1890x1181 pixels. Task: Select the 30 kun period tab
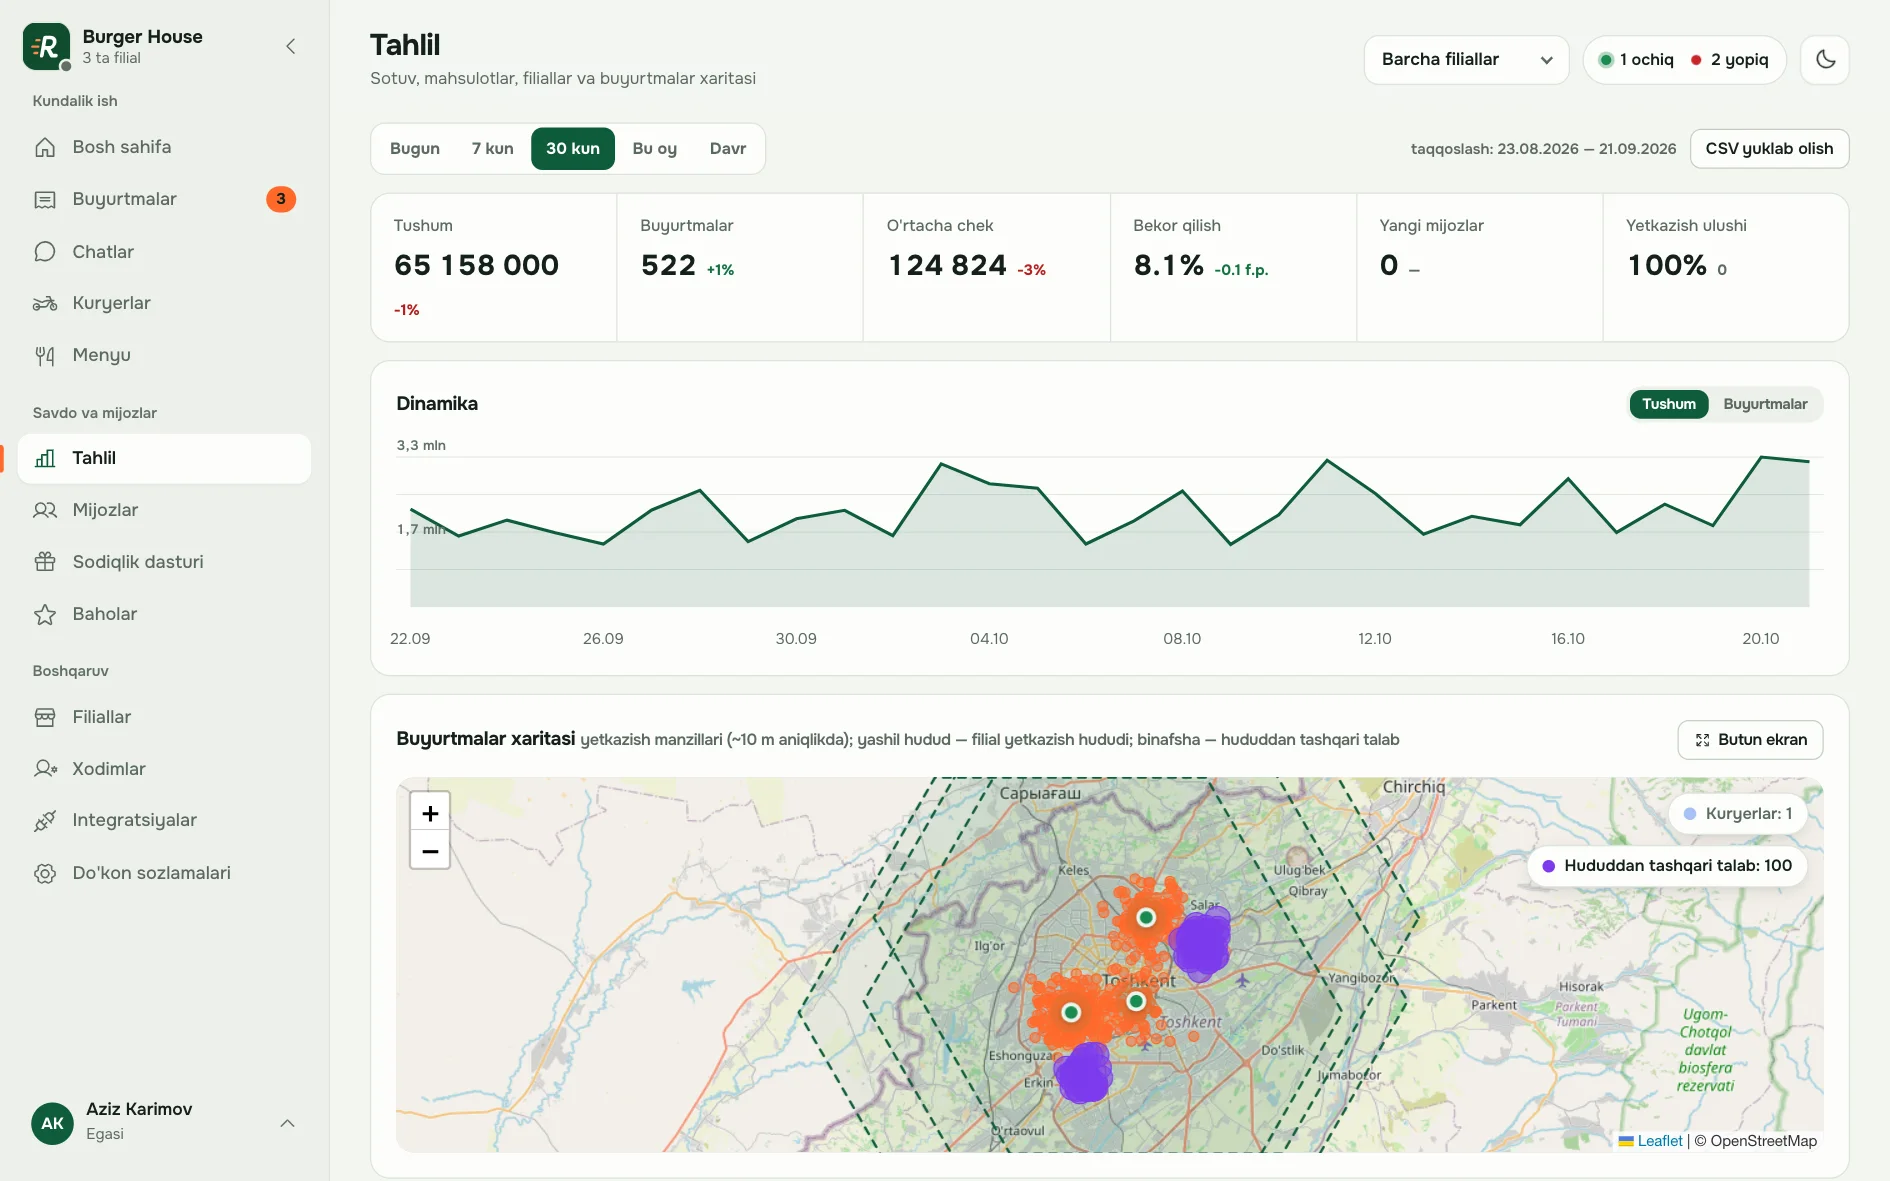click(573, 149)
